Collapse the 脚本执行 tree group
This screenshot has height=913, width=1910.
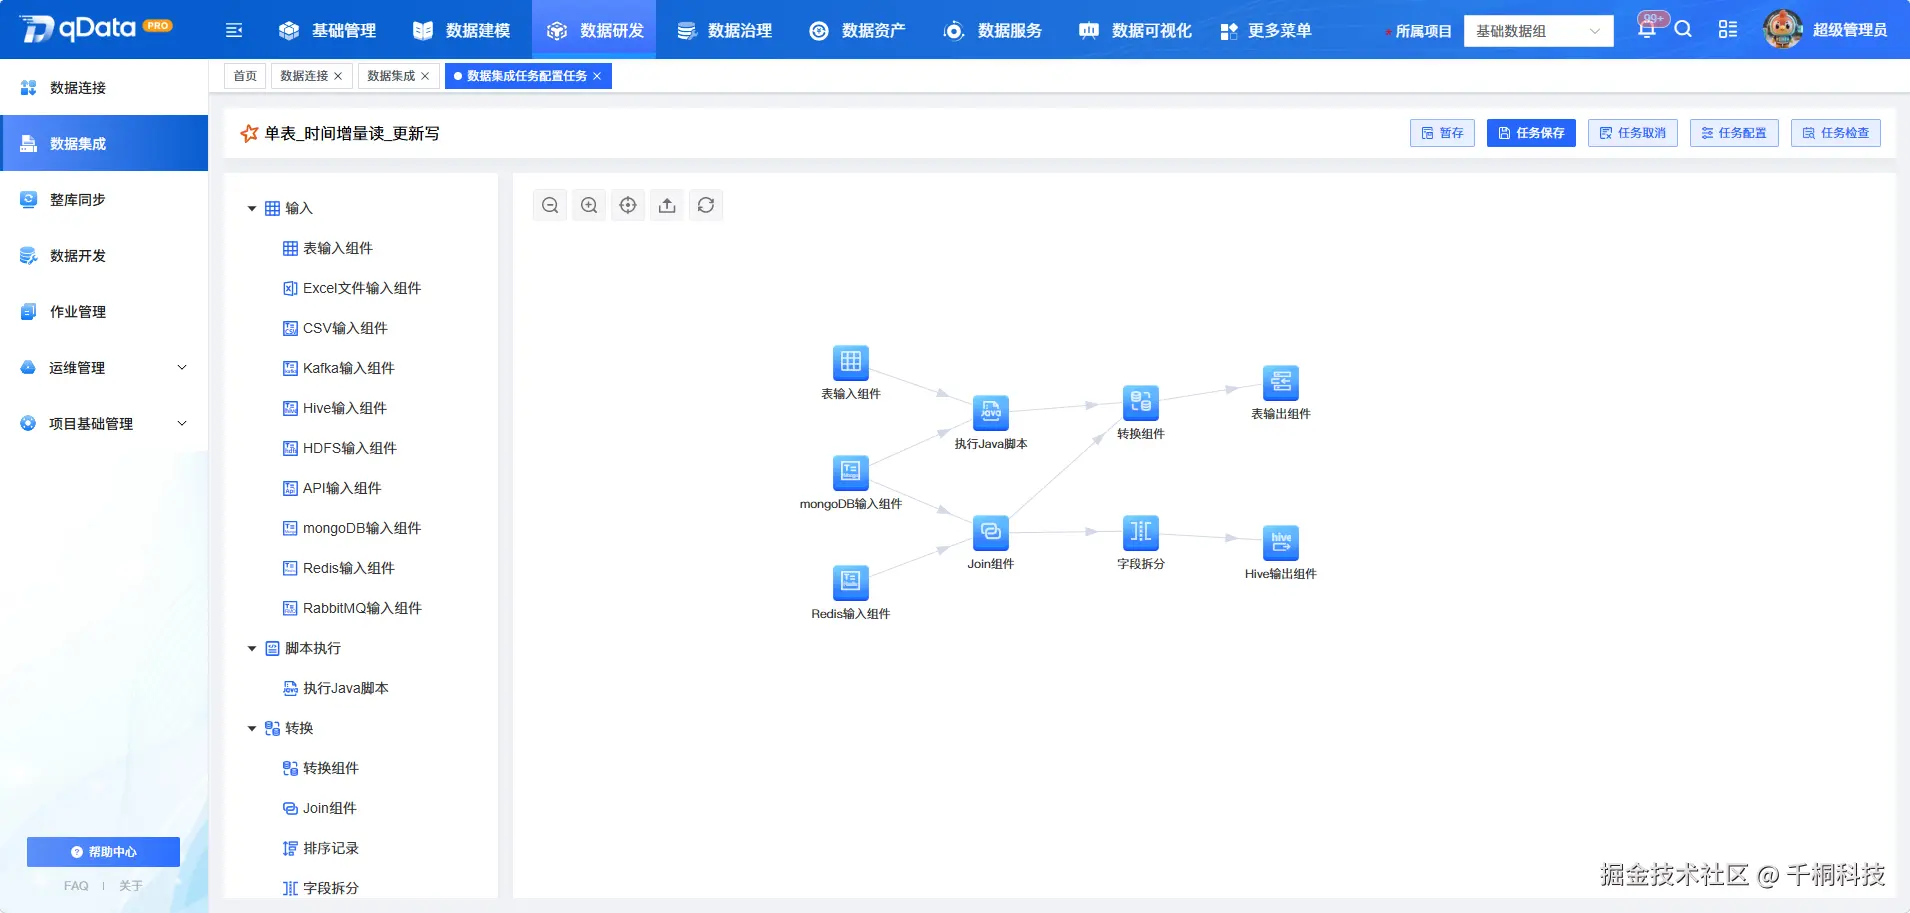pyautogui.click(x=252, y=648)
